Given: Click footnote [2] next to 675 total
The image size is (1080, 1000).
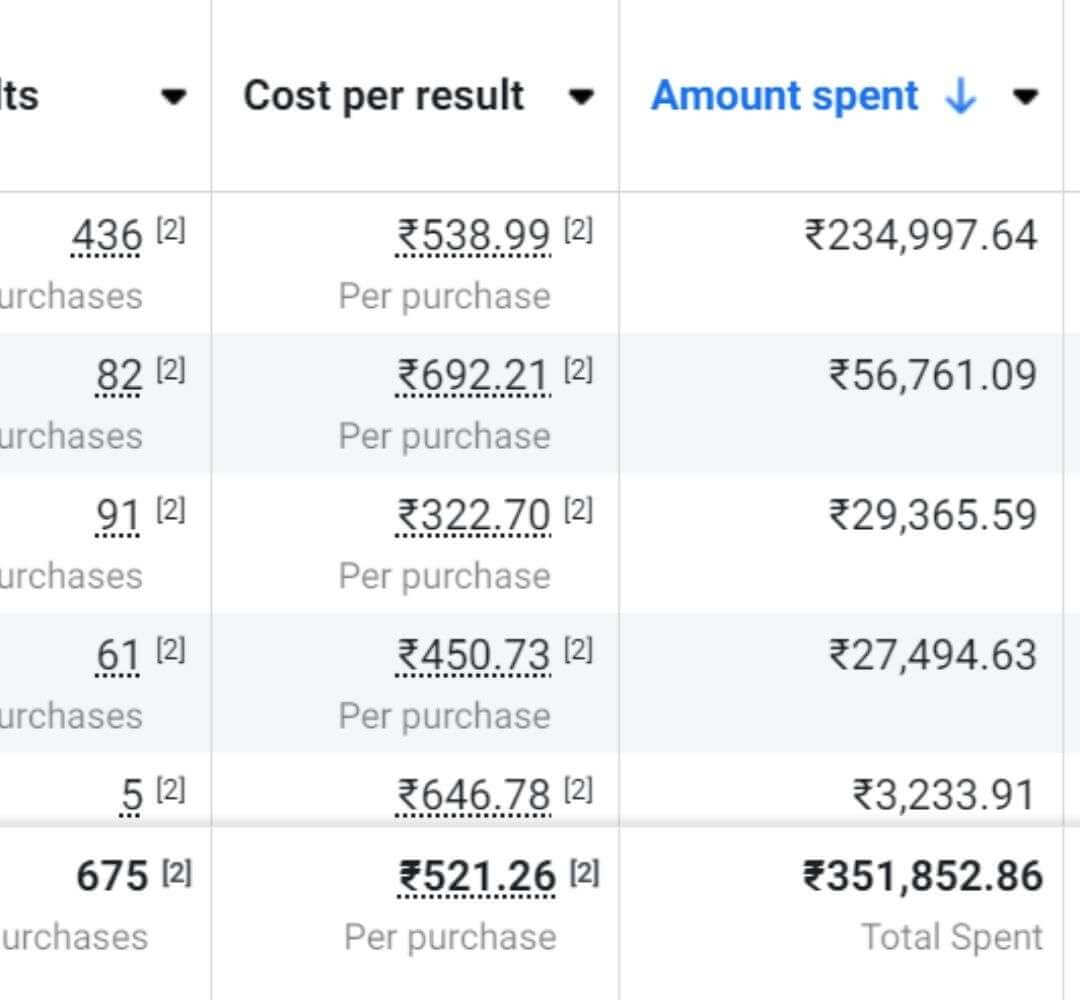Looking at the screenshot, I should 177,873.
